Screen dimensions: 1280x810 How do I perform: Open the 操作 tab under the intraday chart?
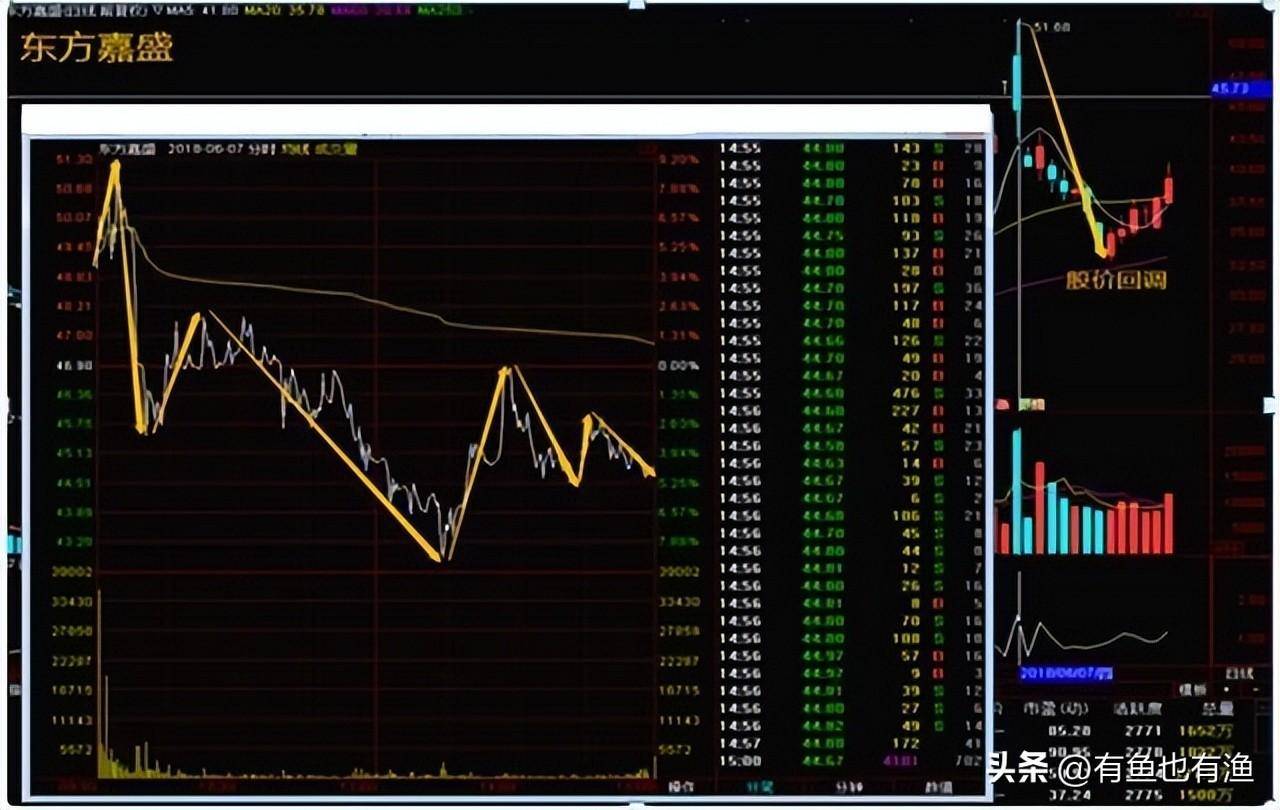pos(680,787)
